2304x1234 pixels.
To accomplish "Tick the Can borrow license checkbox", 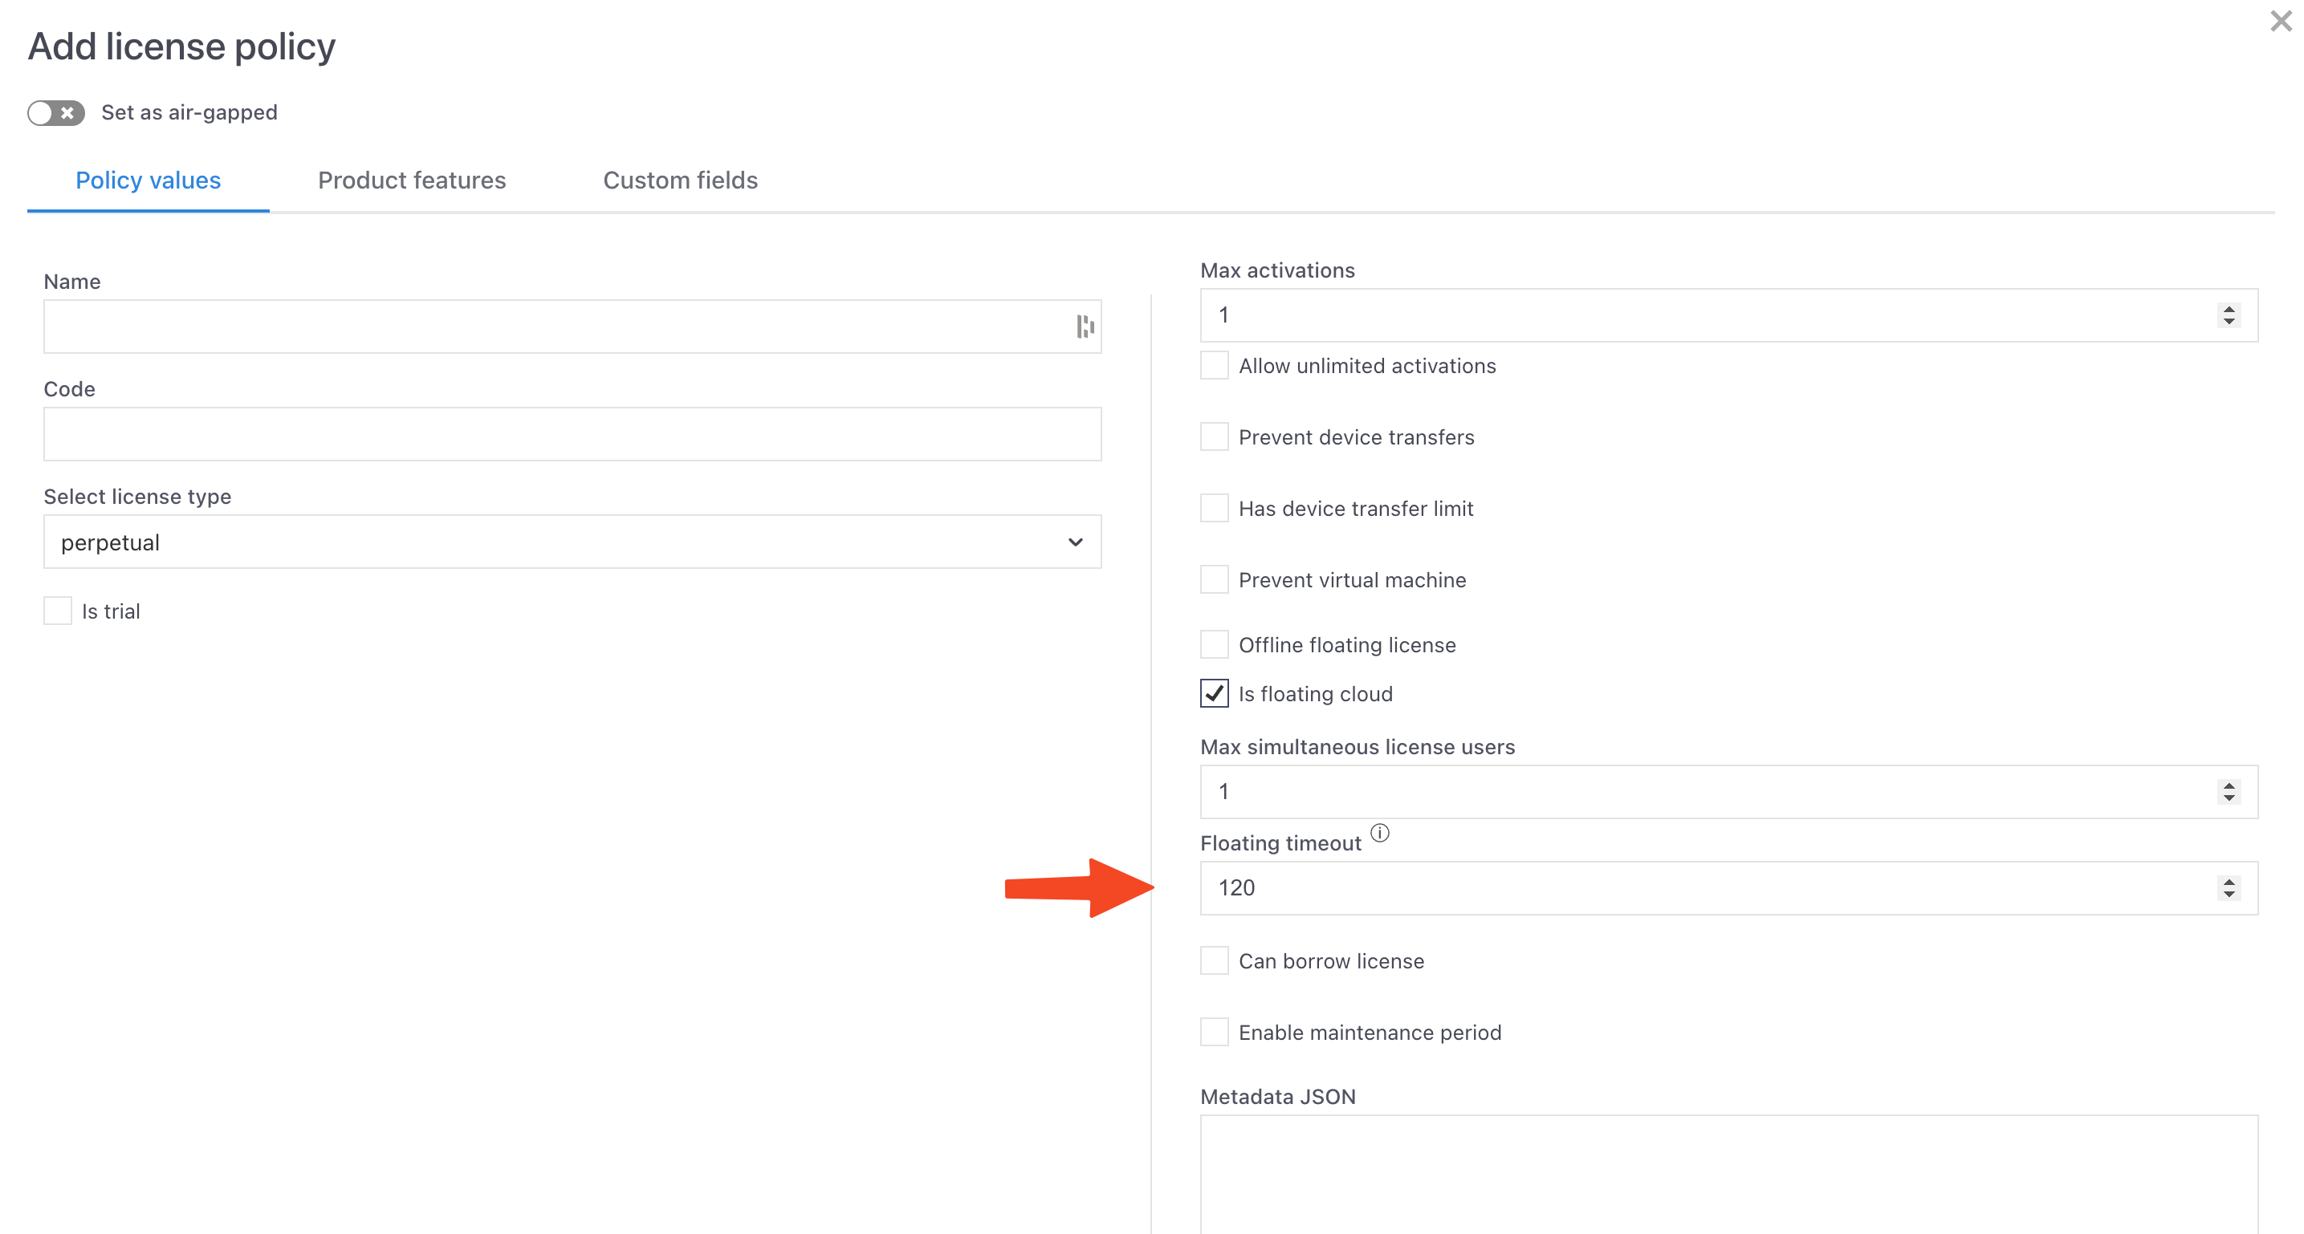I will click(1214, 961).
